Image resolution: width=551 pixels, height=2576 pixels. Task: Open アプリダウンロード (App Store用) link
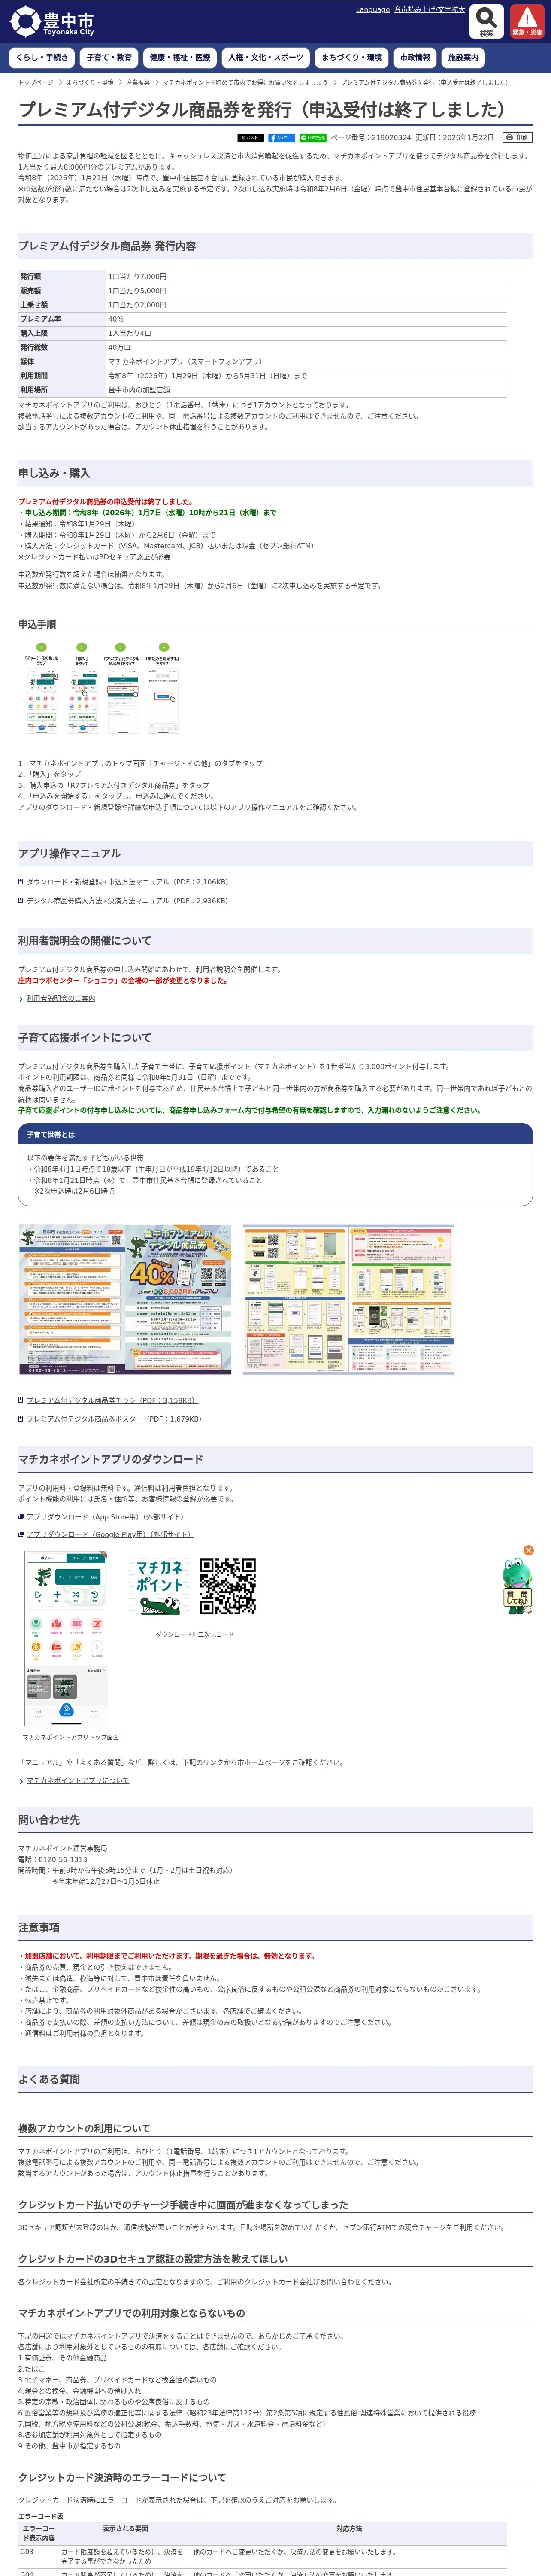[x=107, y=1516]
